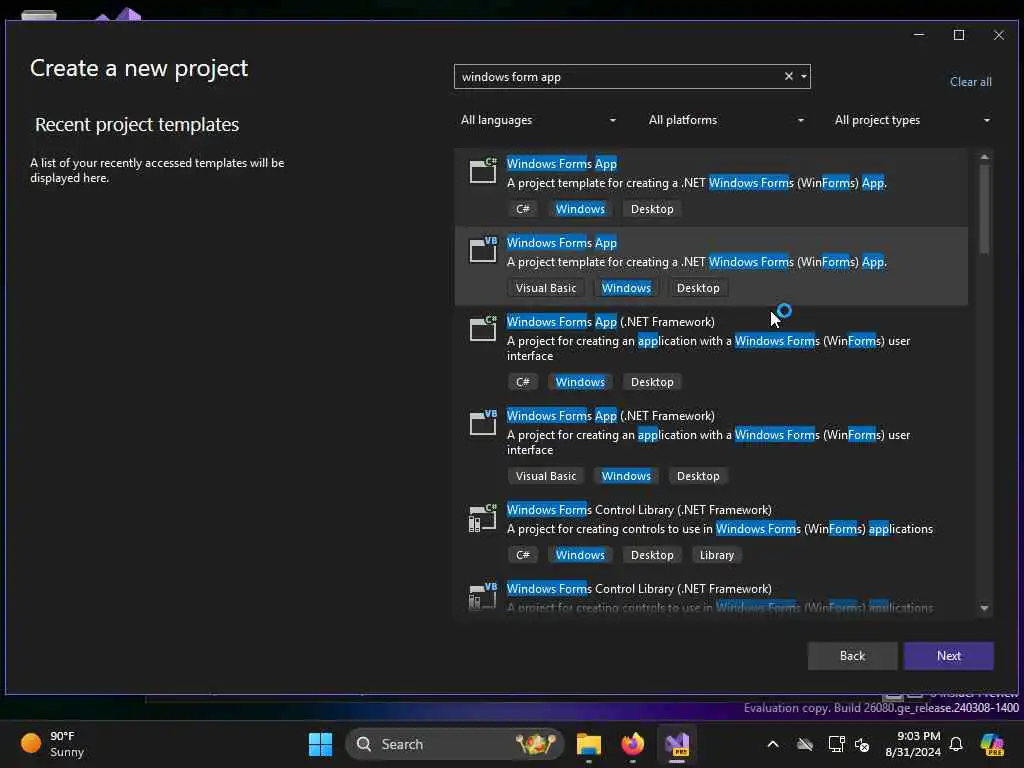Select 'Windows Forms App (.NET Framework)' C# title
1024x768 pixels.
pyautogui.click(x=611, y=322)
